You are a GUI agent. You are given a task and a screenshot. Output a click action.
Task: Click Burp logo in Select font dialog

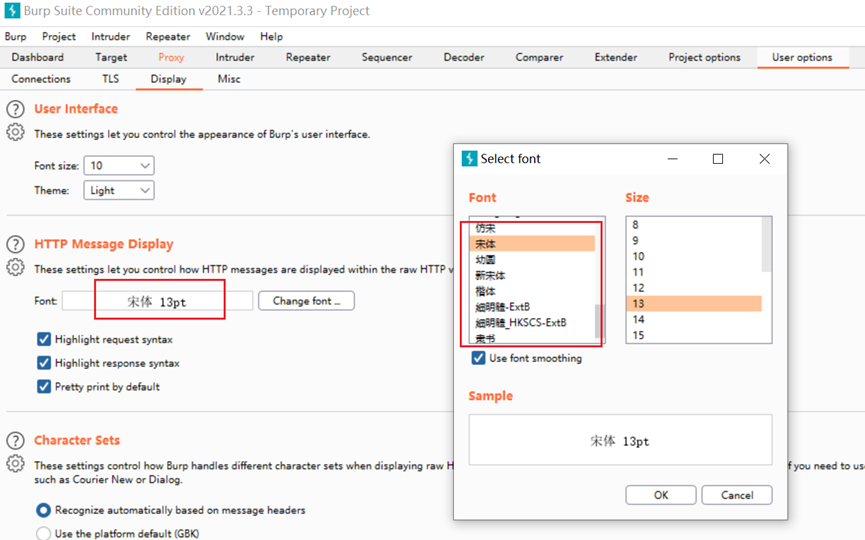click(469, 159)
